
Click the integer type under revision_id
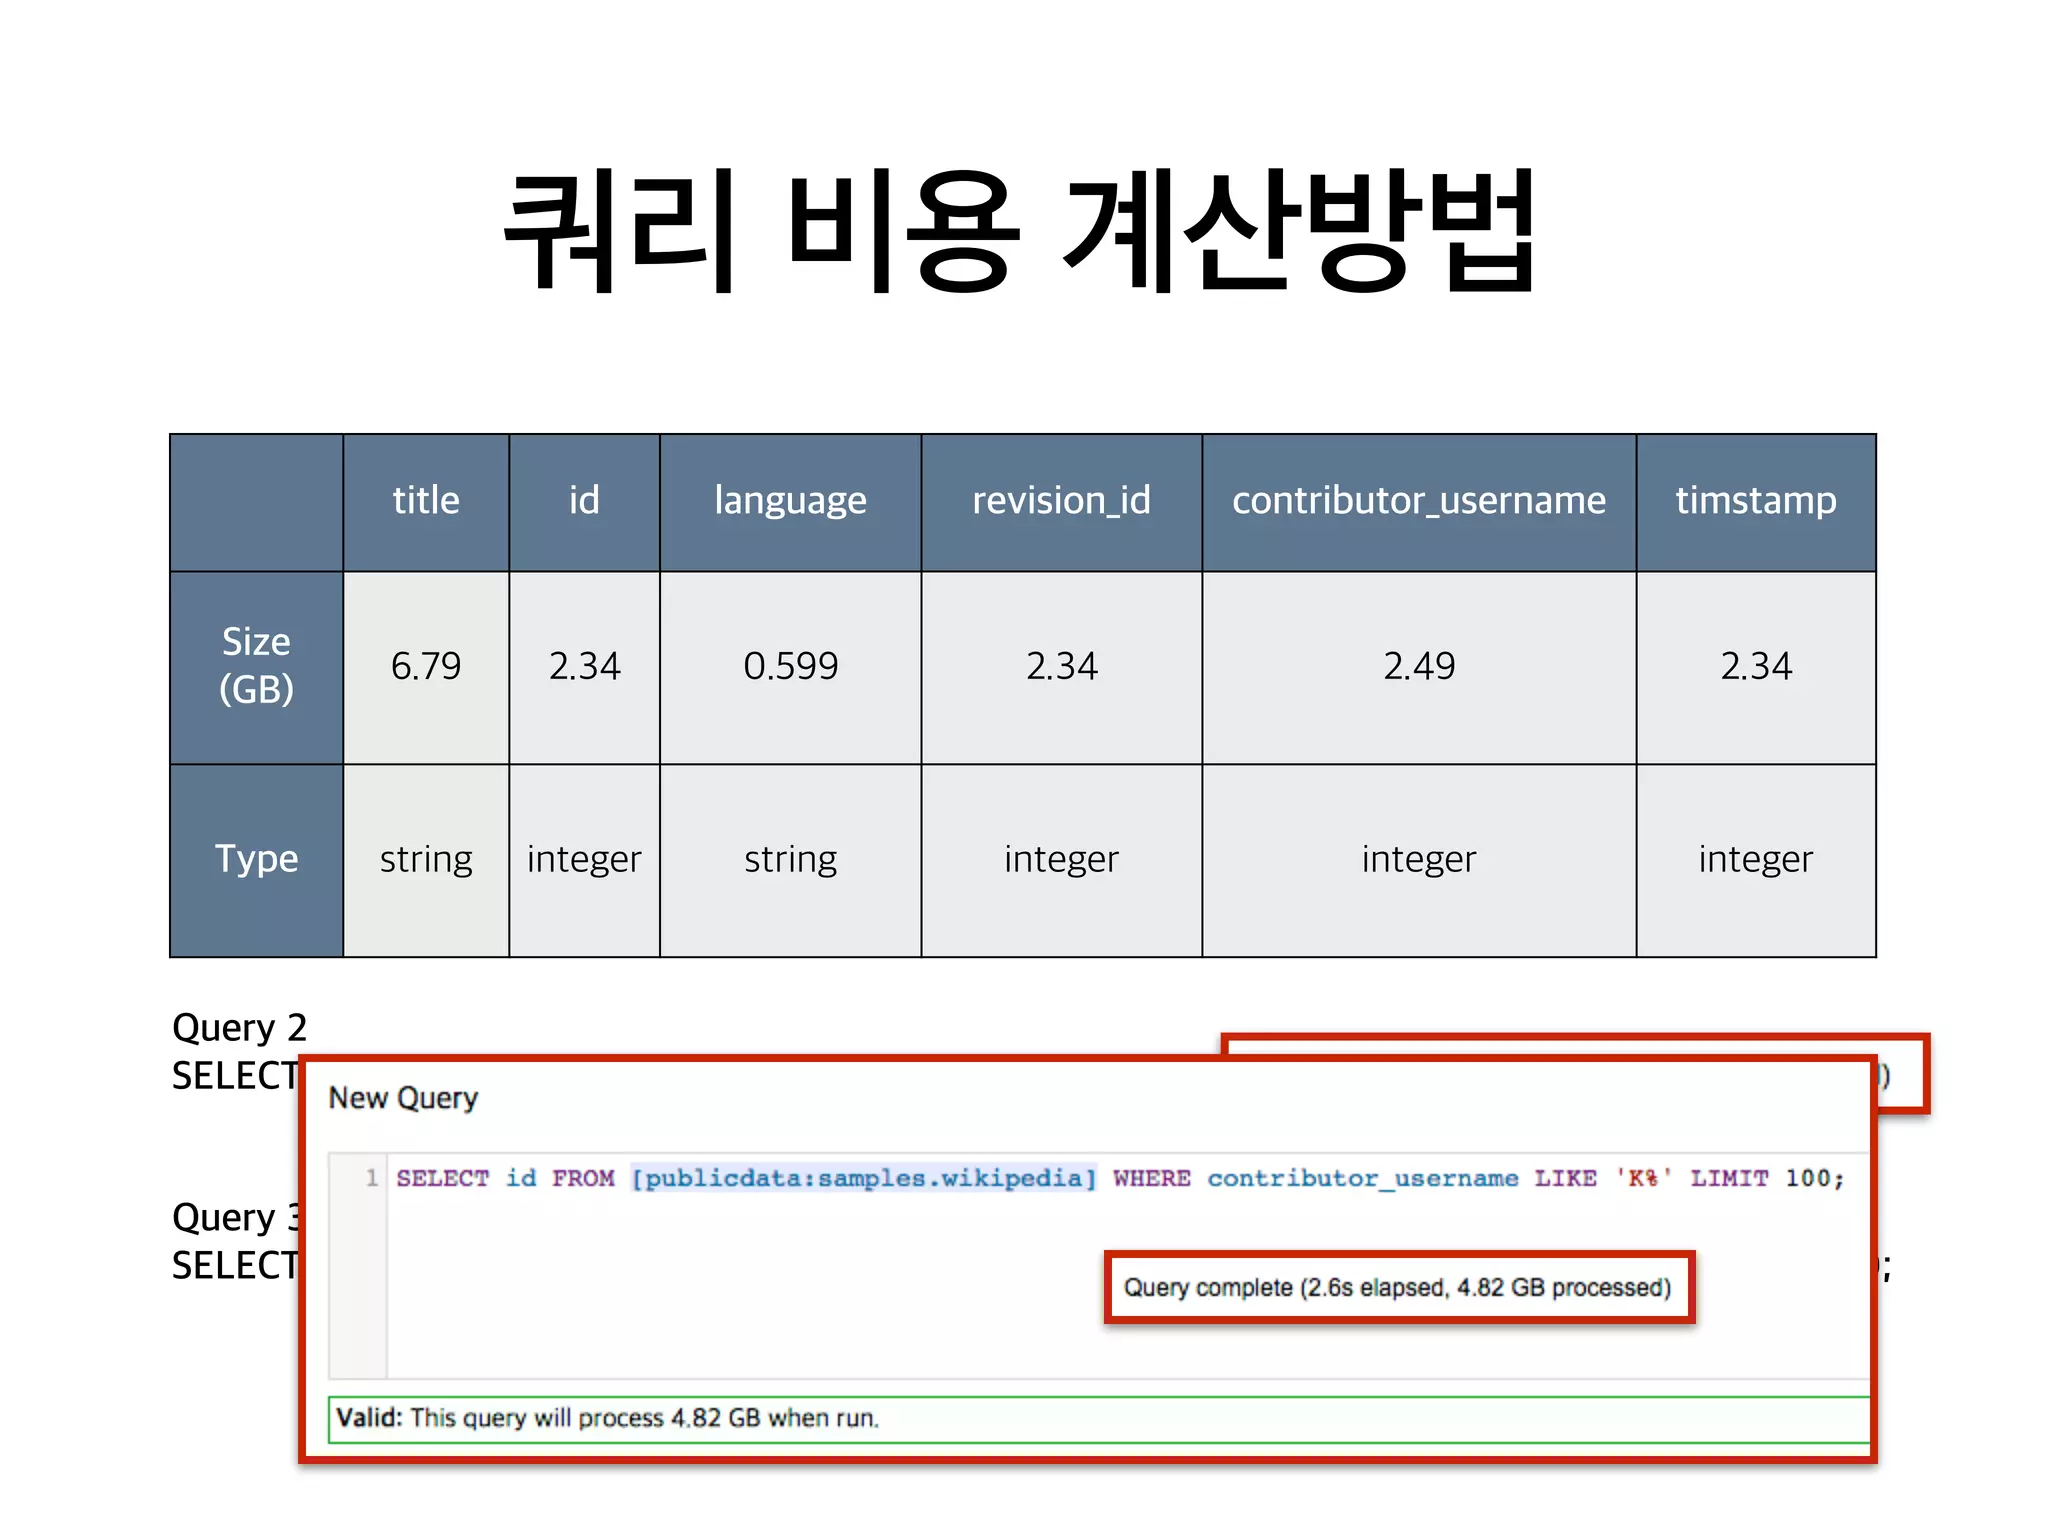(x=1061, y=860)
